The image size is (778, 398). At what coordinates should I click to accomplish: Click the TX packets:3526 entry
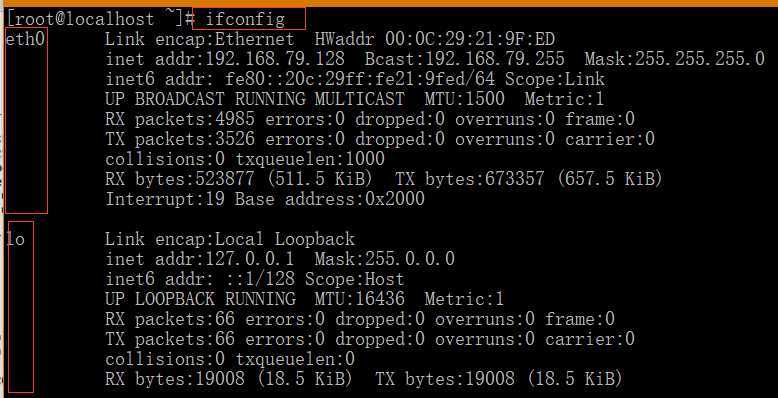[180, 139]
